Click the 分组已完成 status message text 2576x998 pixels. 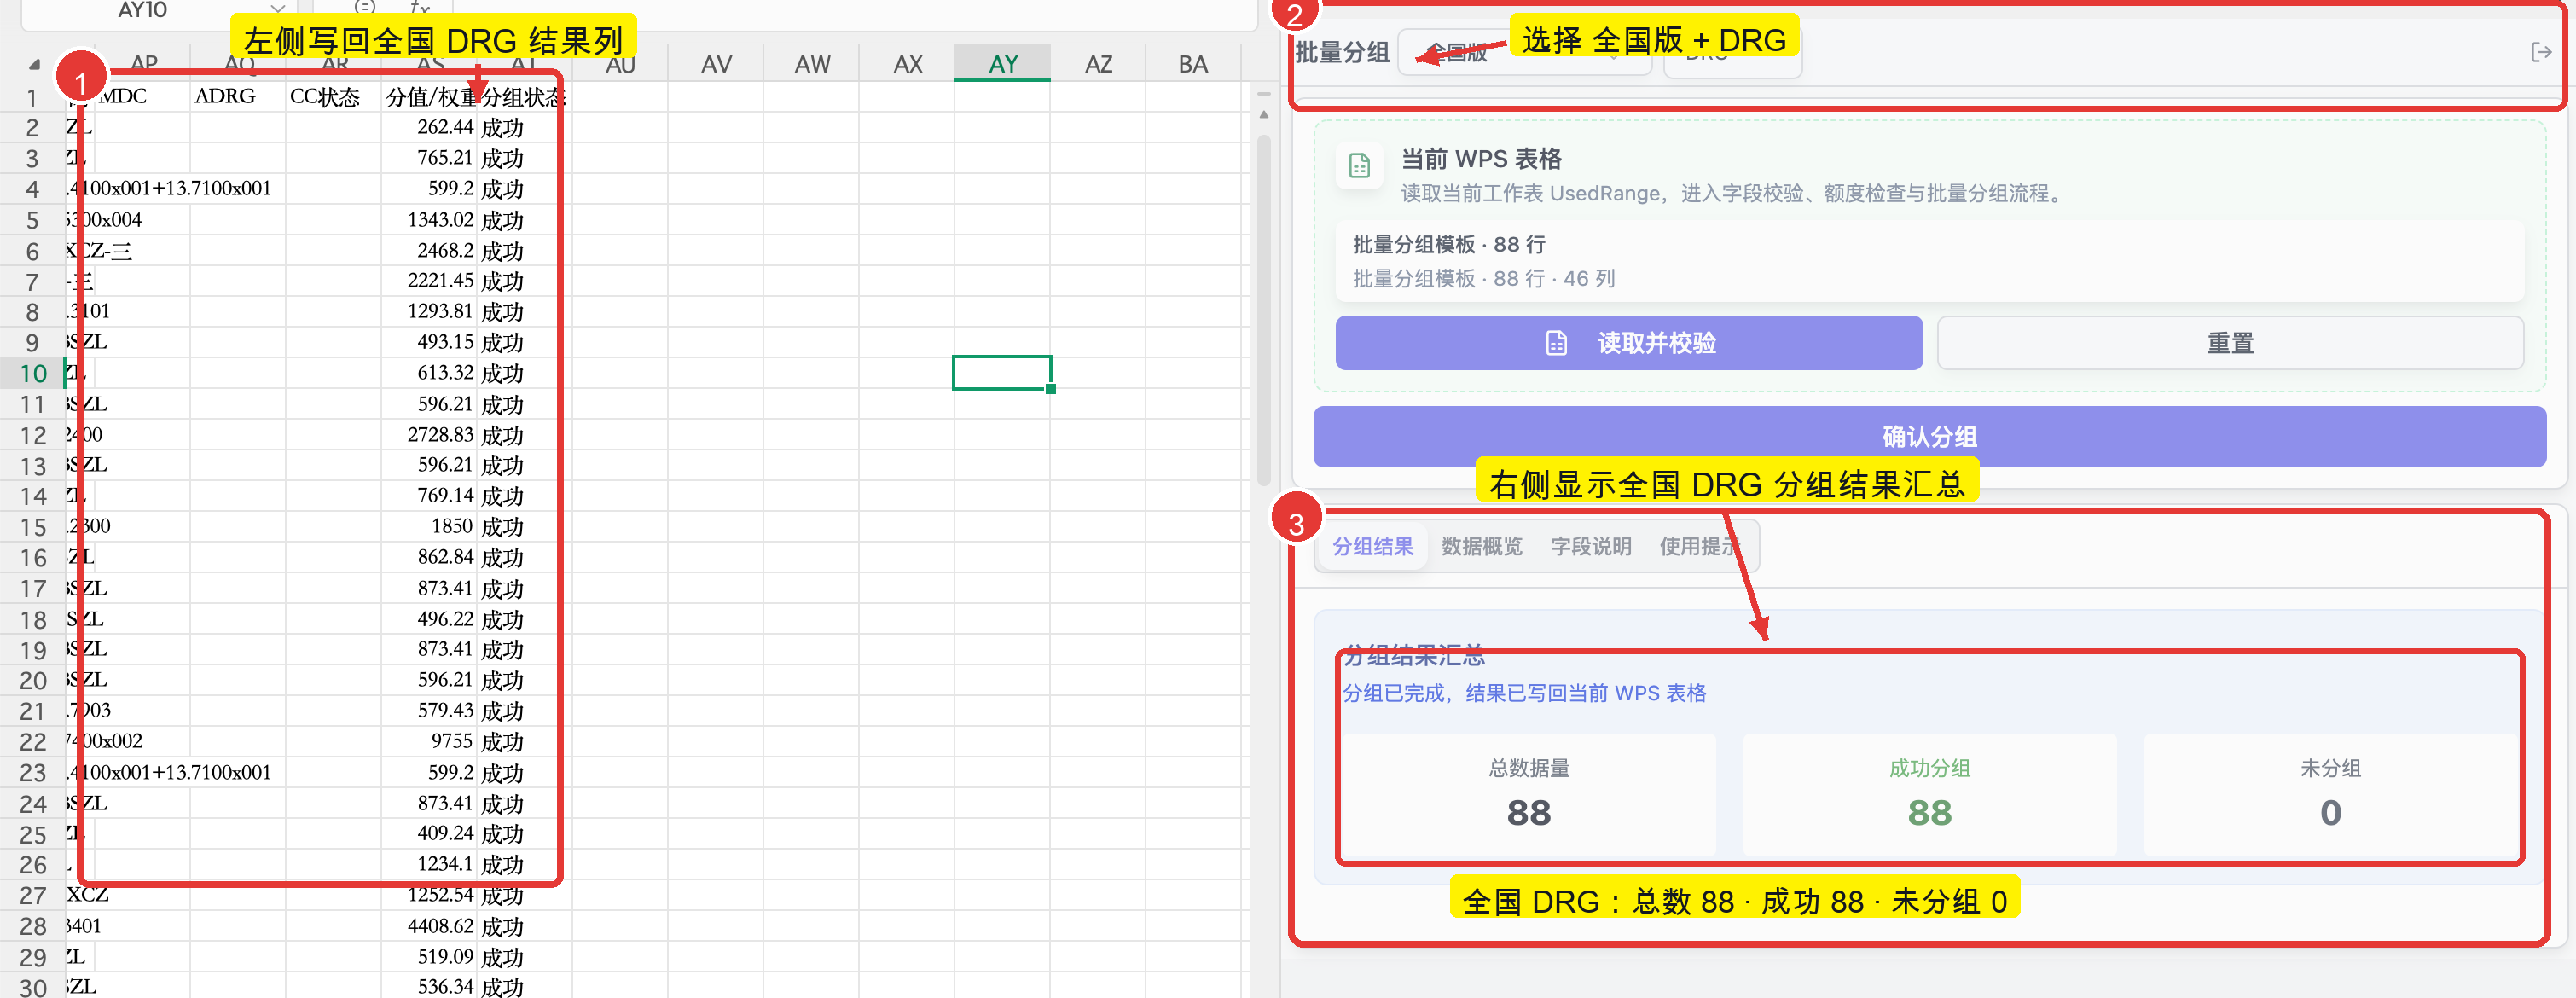[x=1524, y=693]
